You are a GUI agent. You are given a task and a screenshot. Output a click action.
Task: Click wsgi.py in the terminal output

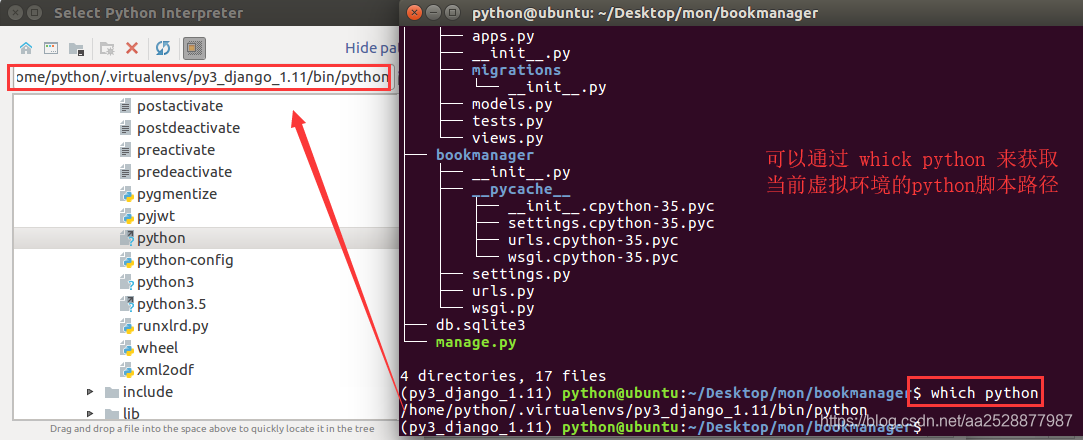(503, 308)
